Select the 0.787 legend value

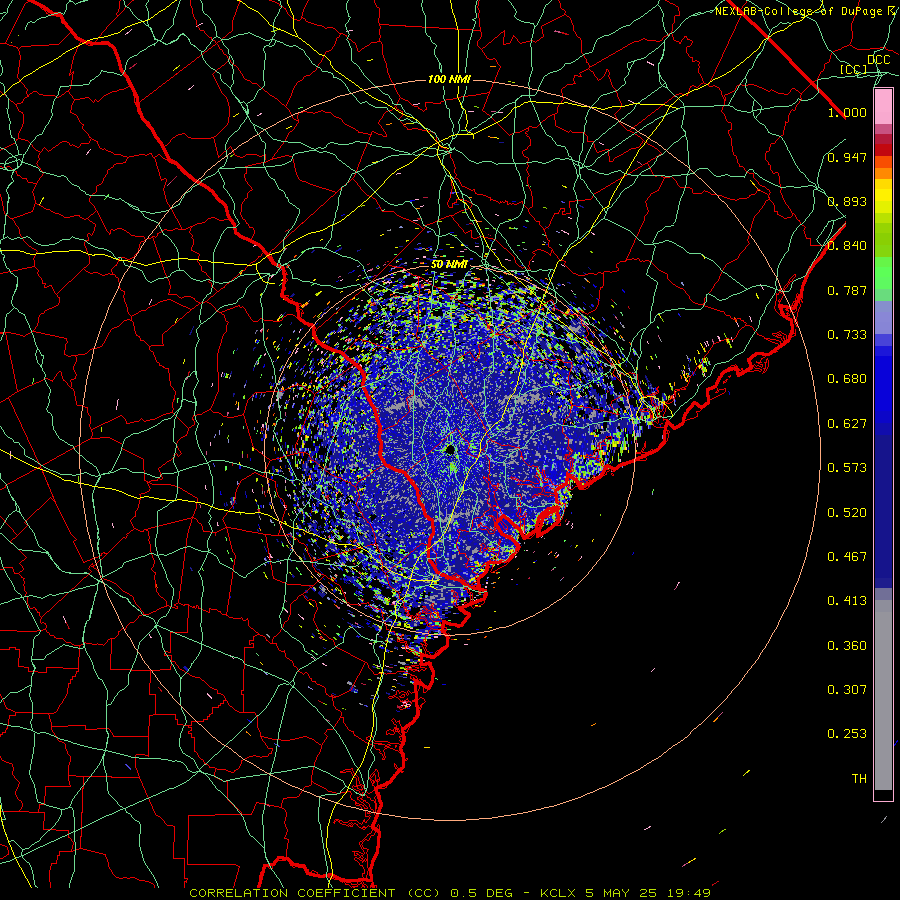(847, 290)
